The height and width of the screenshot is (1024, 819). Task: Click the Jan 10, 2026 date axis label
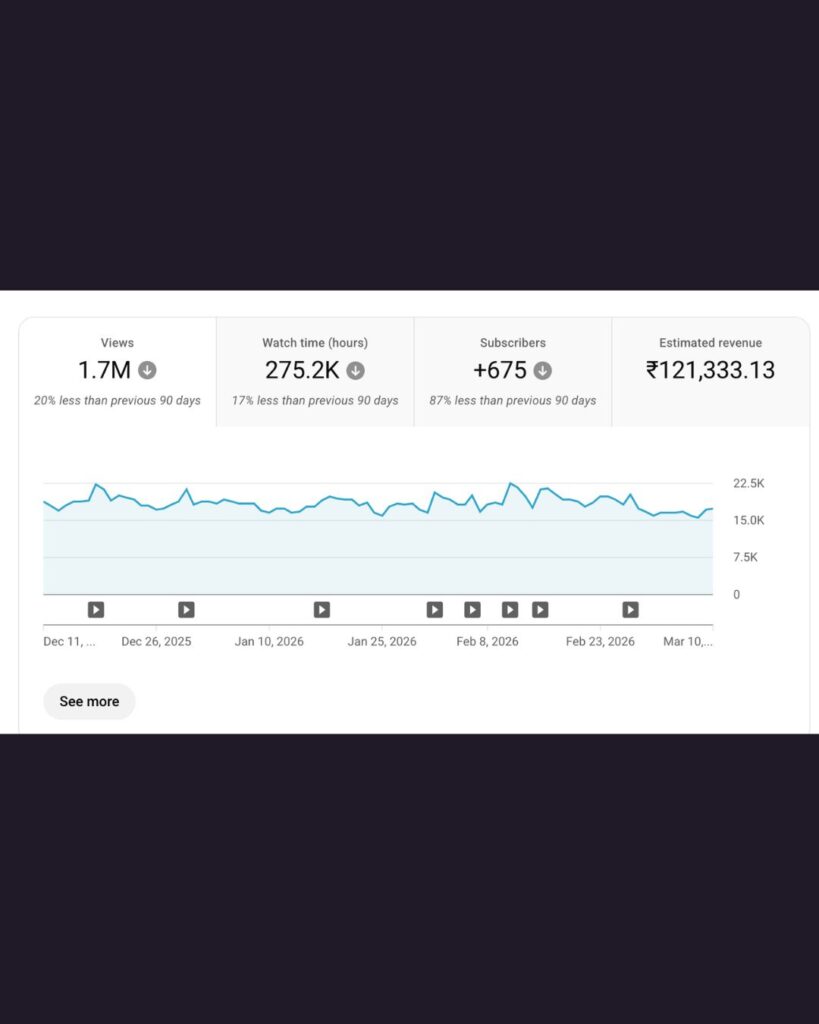269,642
